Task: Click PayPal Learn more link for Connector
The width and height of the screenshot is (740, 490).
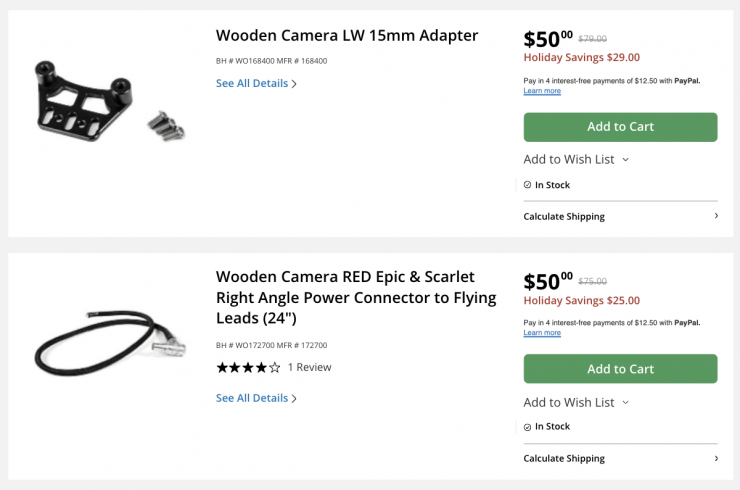Action: tap(542, 333)
